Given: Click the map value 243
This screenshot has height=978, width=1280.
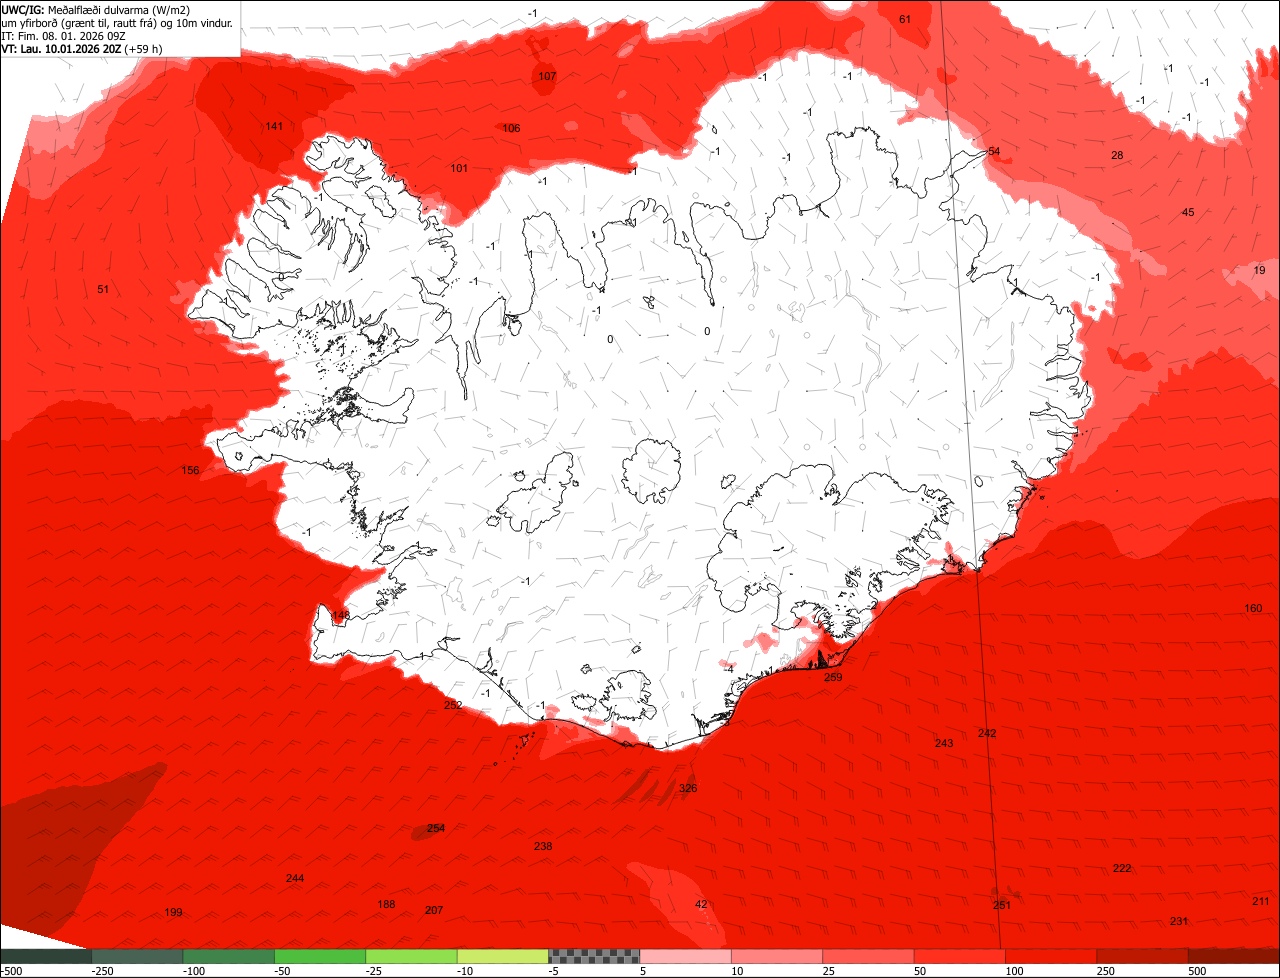Looking at the screenshot, I should (944, 743).
